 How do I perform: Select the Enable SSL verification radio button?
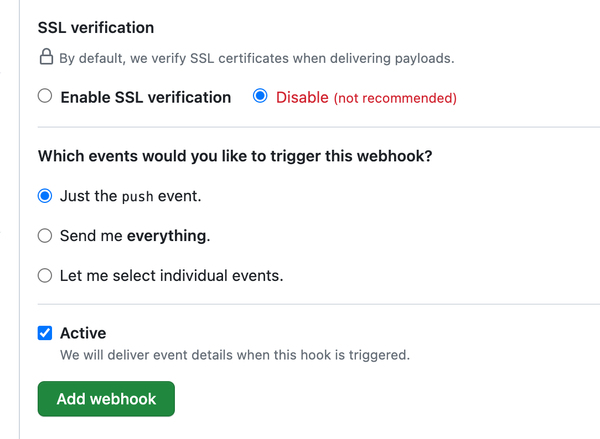(x=45, y=97)
